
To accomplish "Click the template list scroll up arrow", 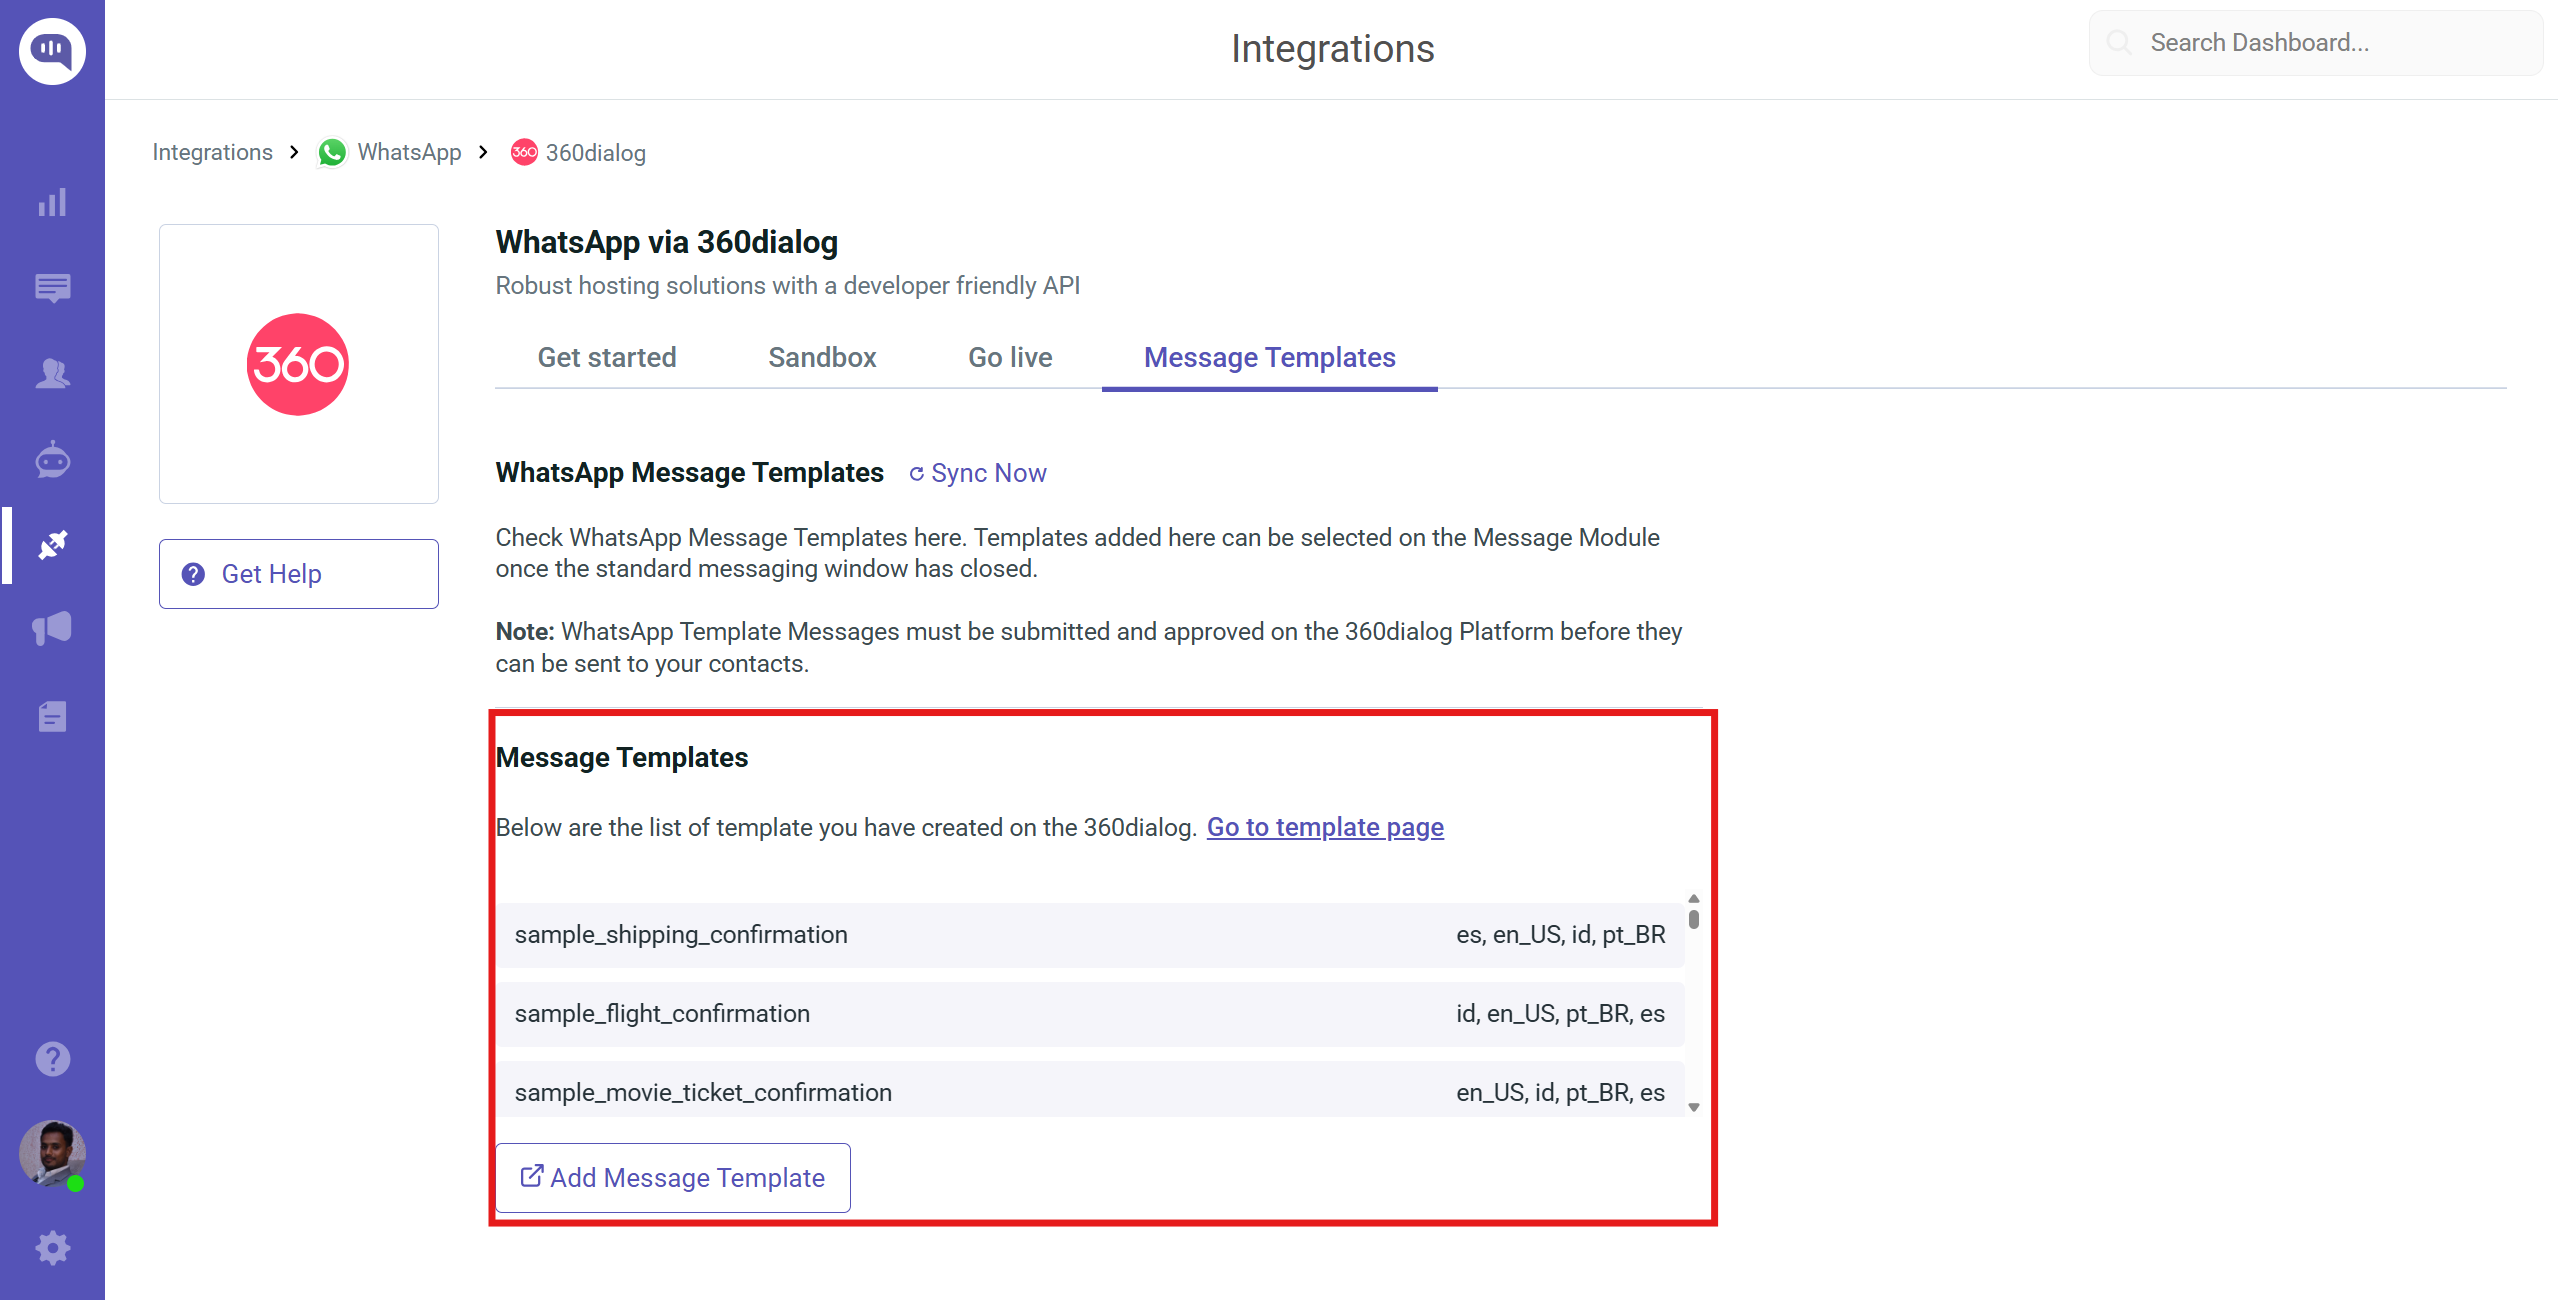I will [1693, 899].
